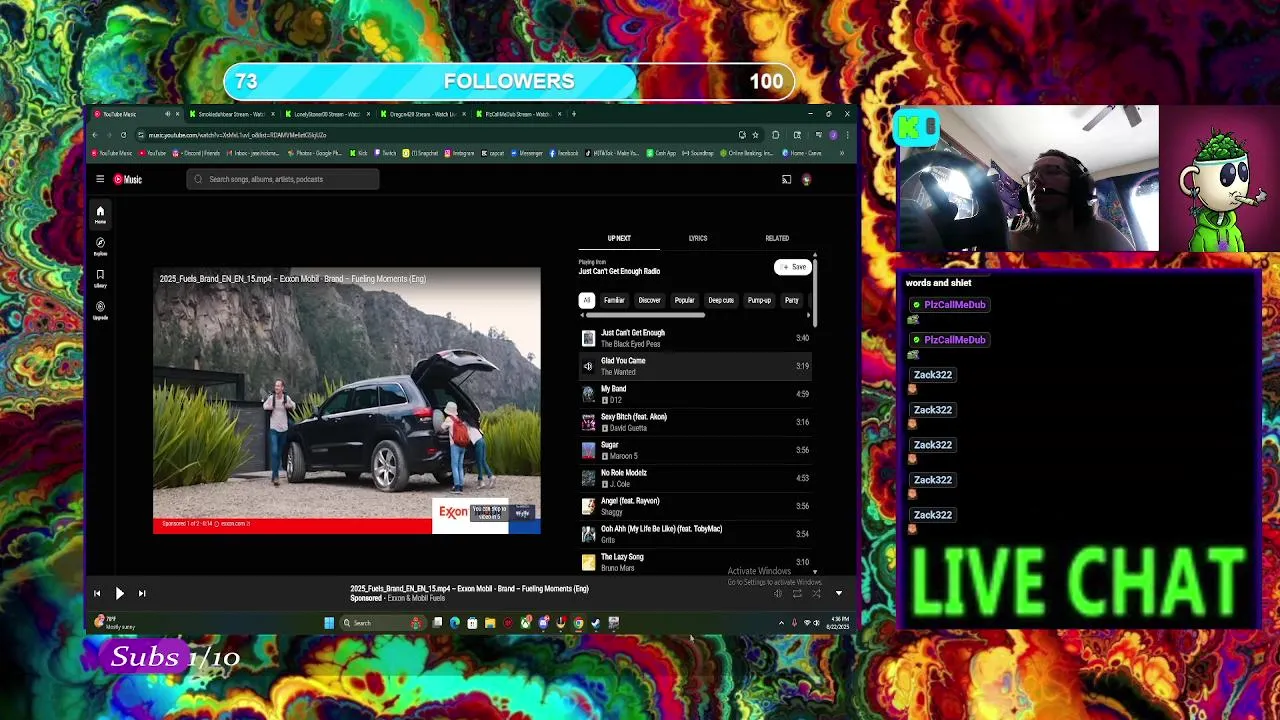The width and height of the screenshot is (1280, 720).
Task: Open the Messenger bookmark
Action: [526, 153]
